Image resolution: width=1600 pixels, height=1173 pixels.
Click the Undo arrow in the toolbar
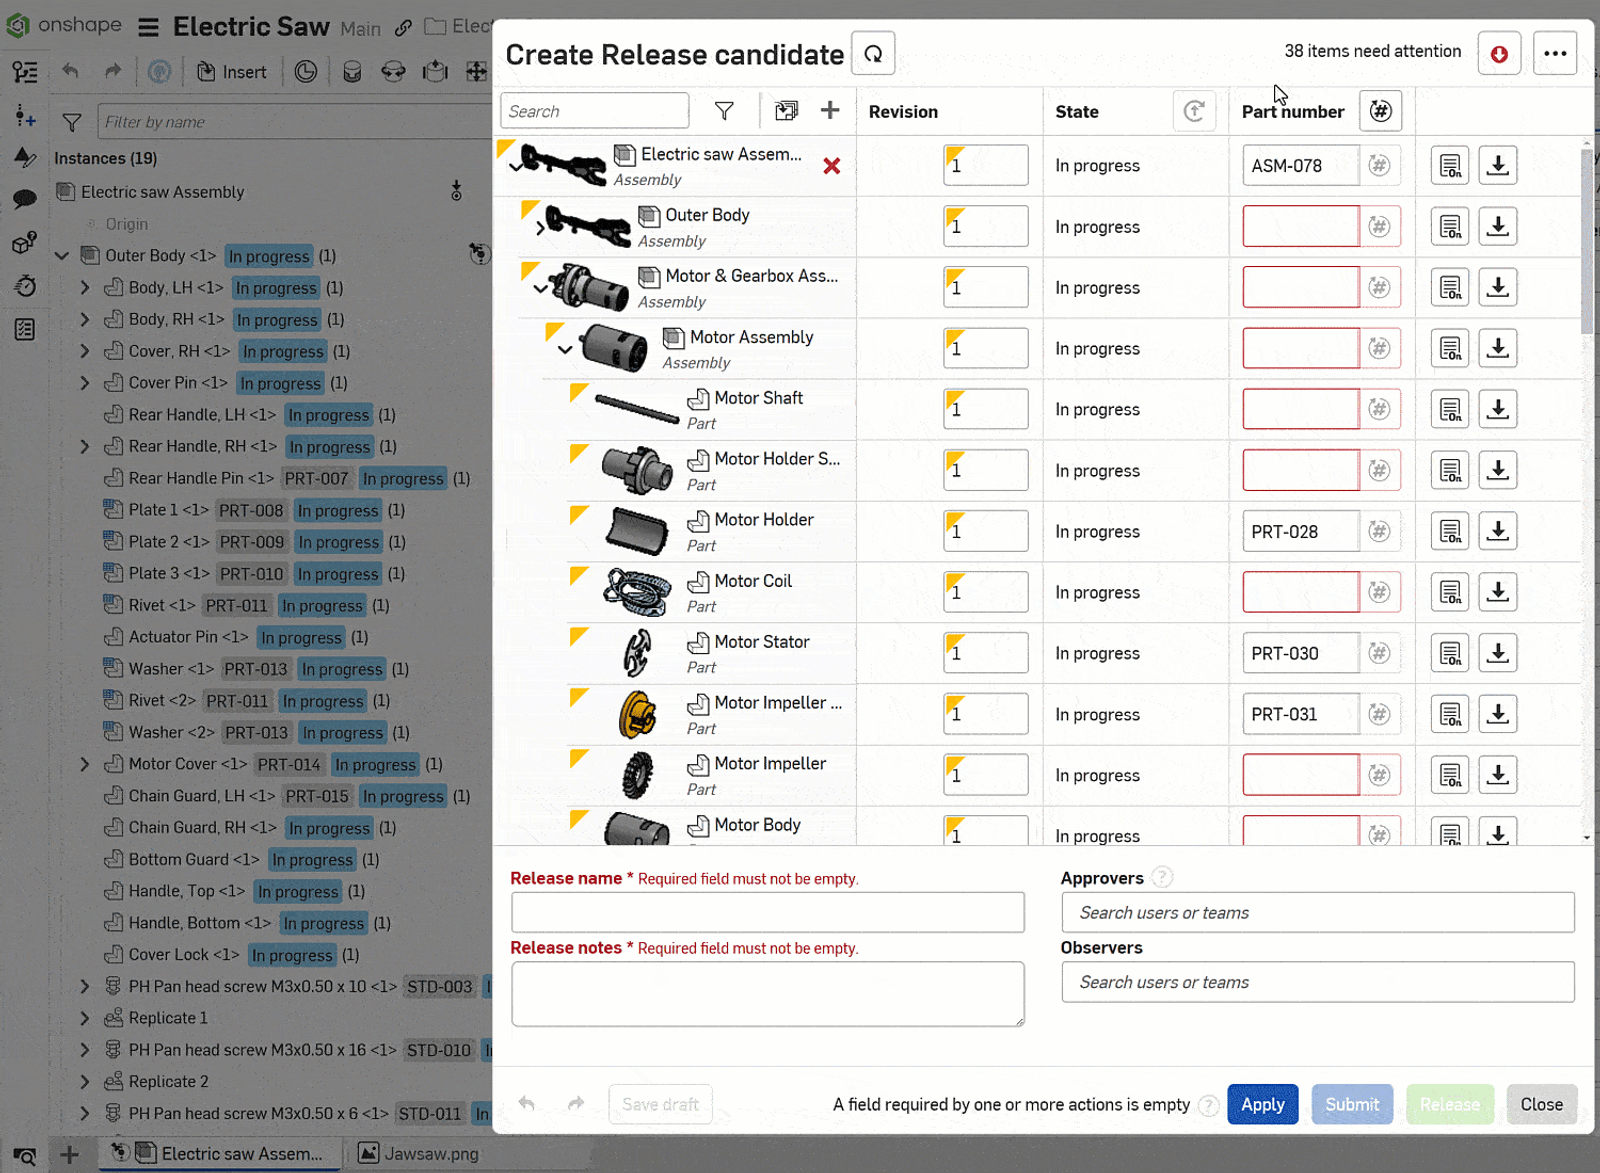(68, 71)
